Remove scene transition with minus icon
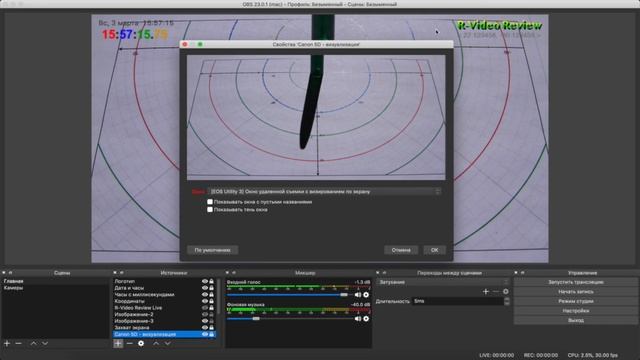 496,291
